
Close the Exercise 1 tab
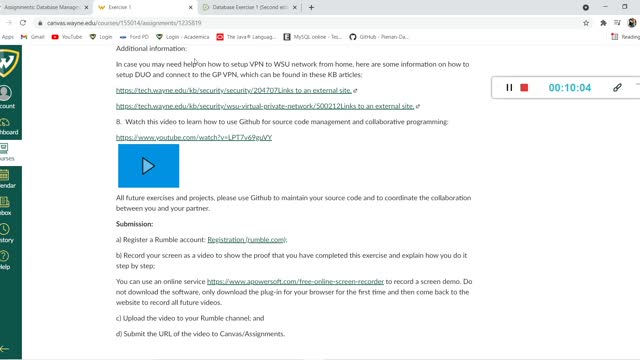tap(190, 7)
